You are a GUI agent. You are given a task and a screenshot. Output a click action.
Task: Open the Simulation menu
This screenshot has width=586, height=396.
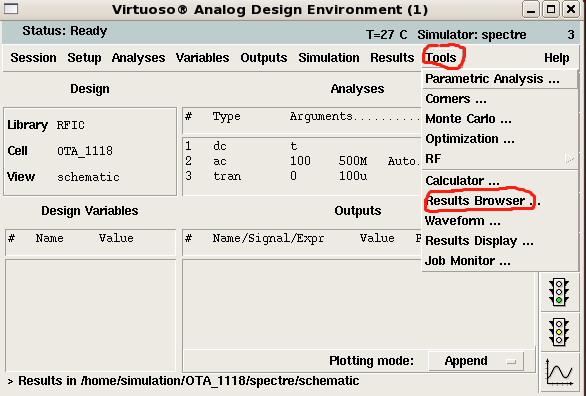[x=329, y=58]
